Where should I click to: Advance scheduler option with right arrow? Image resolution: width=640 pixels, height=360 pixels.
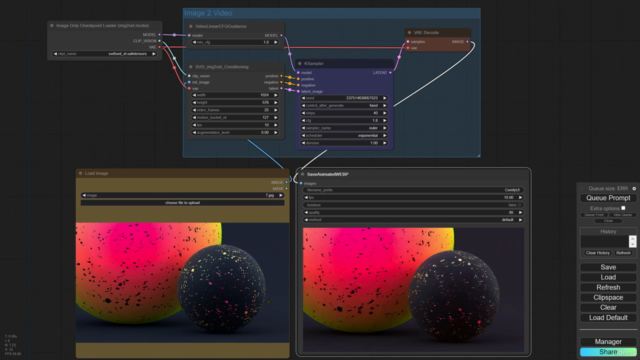point(384,136)
